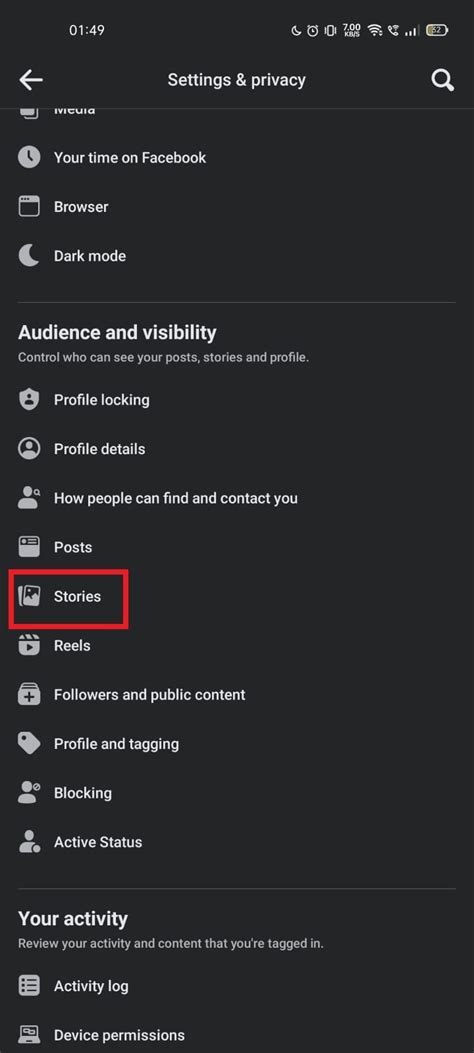Select Followers and public content
Image resolution: width=474 pixels, height=1053 pixels.
coord(237,694)
